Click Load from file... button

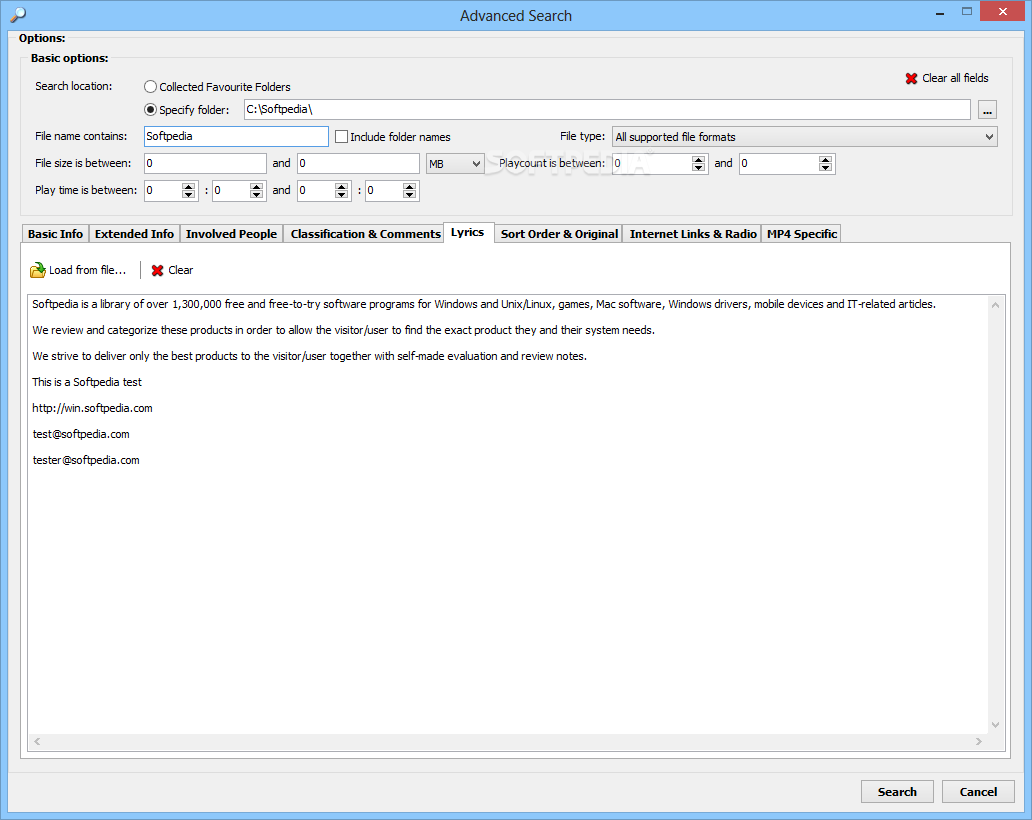[78, 270]
